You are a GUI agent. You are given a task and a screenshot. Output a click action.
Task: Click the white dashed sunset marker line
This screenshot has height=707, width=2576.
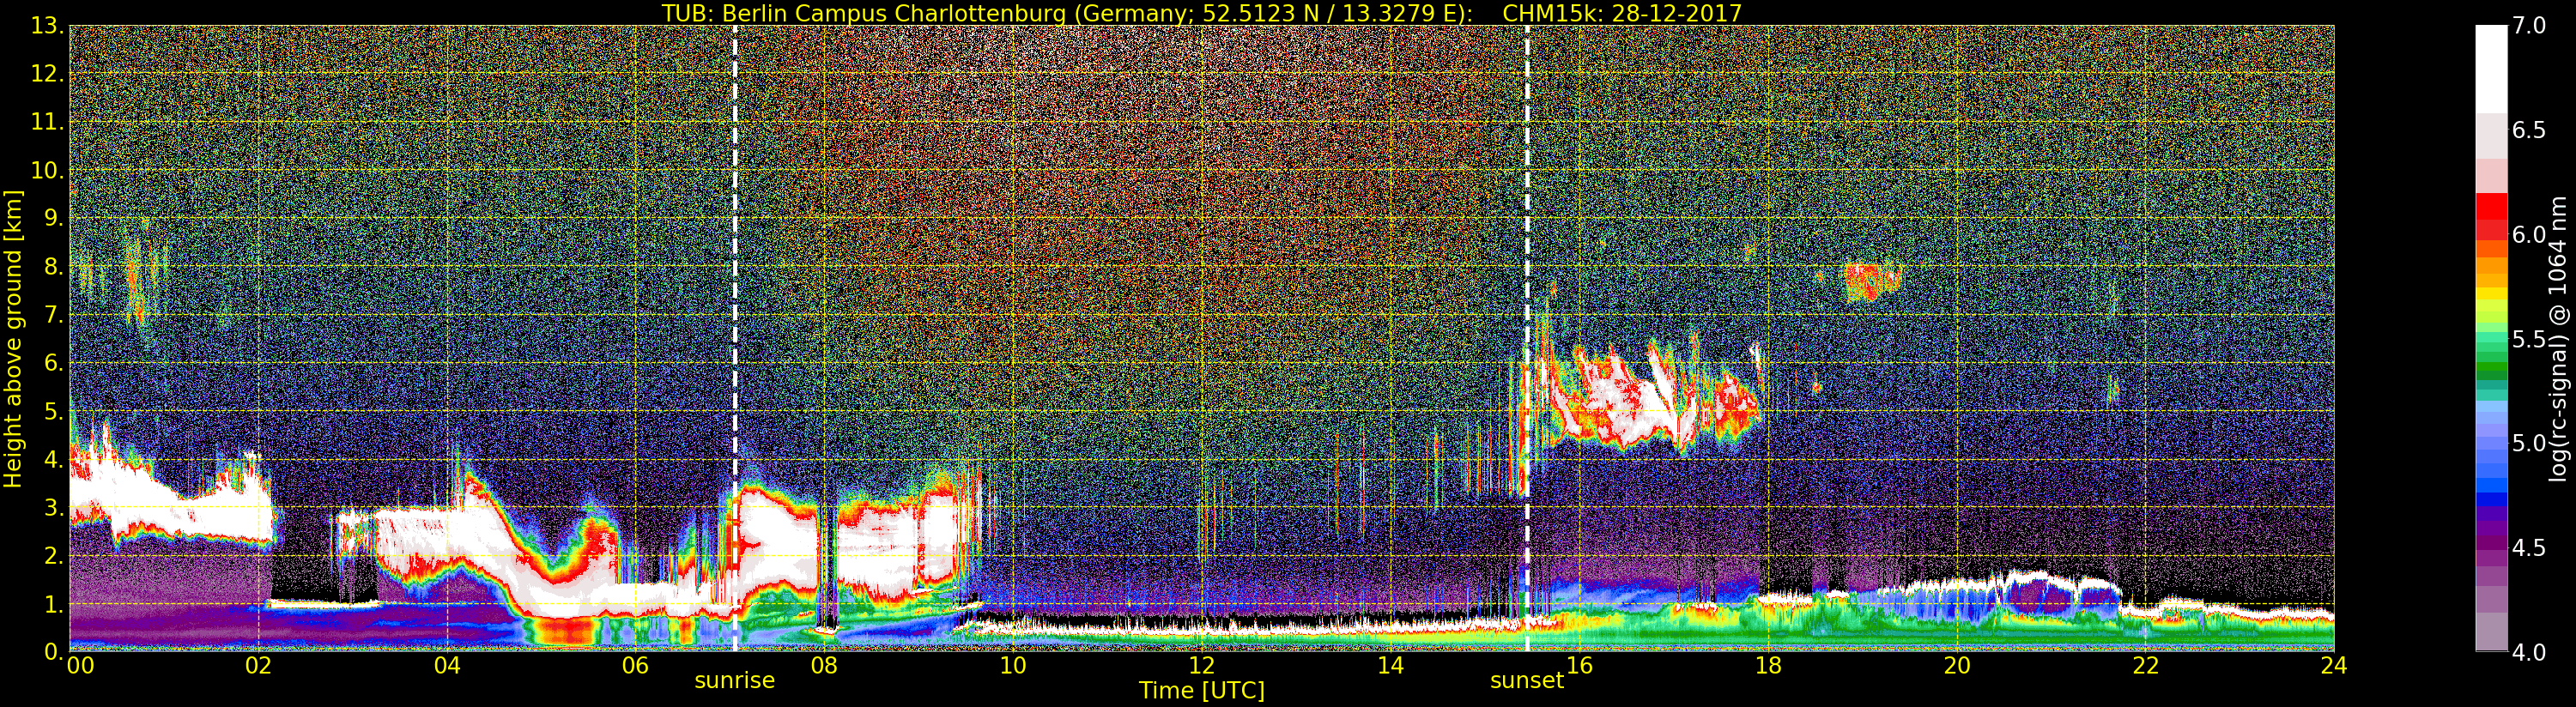[1527, 338]
